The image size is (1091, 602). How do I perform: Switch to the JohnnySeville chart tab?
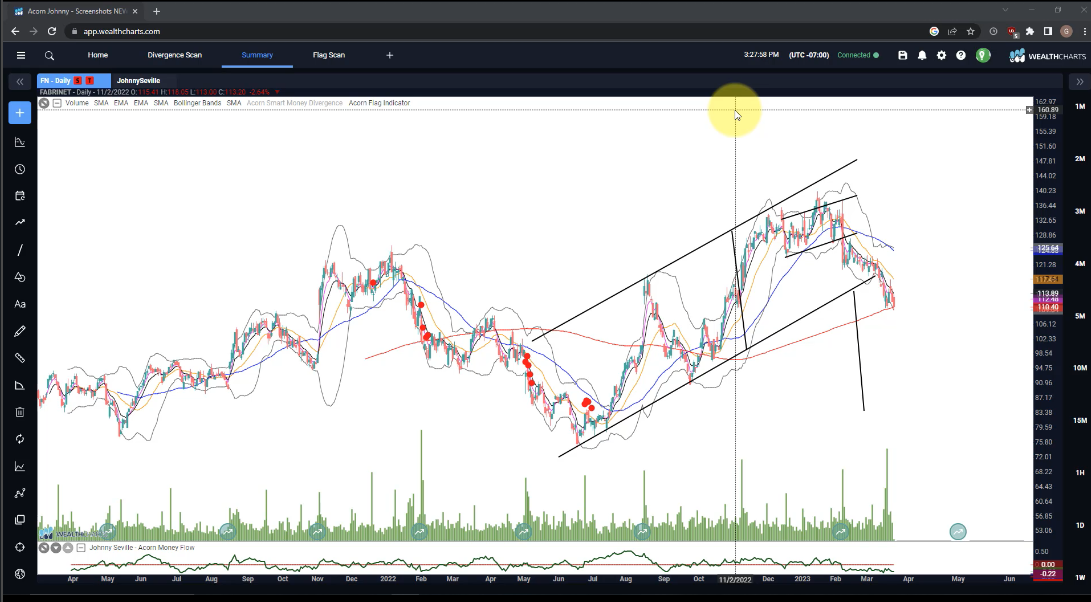coord(138,81)
